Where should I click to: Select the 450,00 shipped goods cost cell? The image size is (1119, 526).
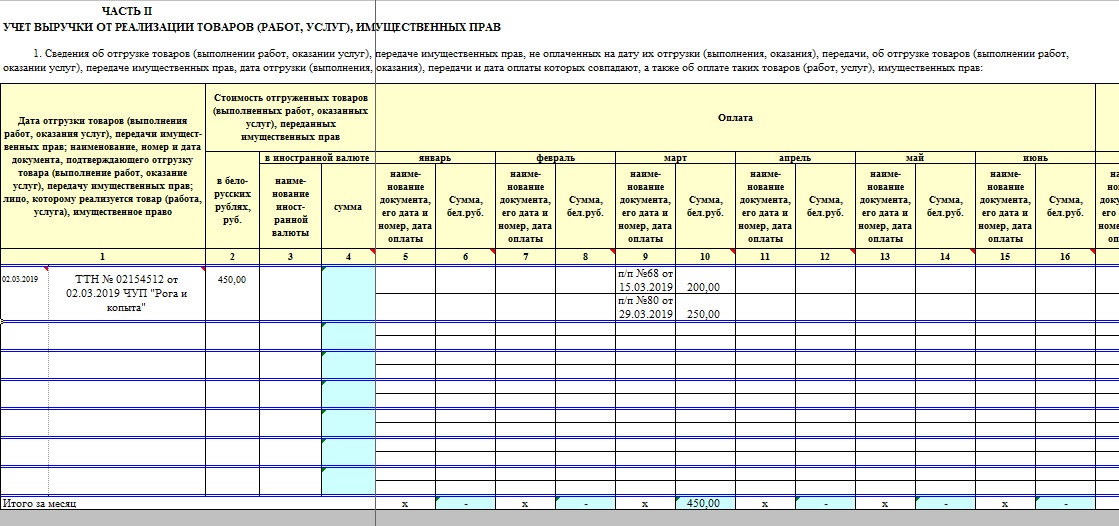[231, 280]
